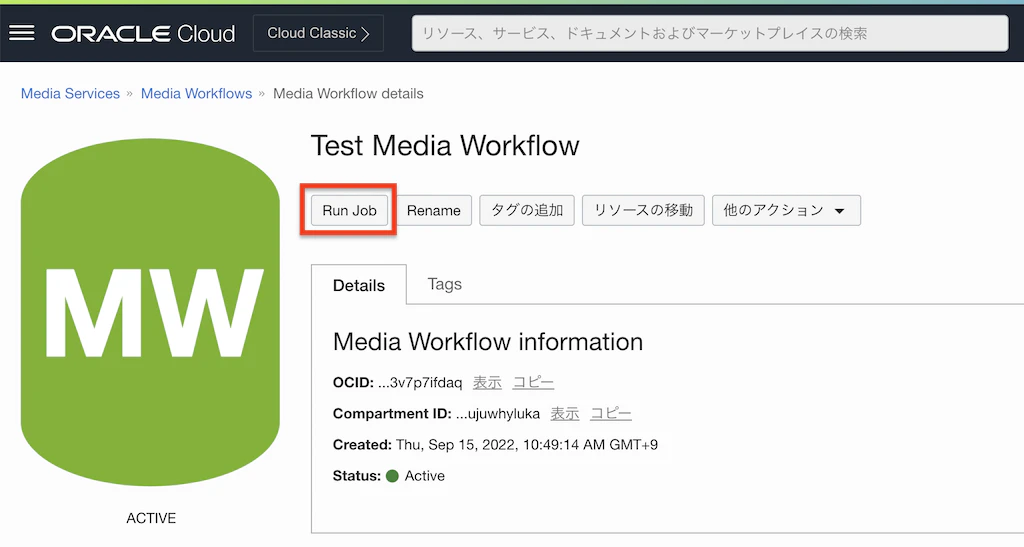
Task: Expand the 他のアクション dropdown
Action: (786, 210)
